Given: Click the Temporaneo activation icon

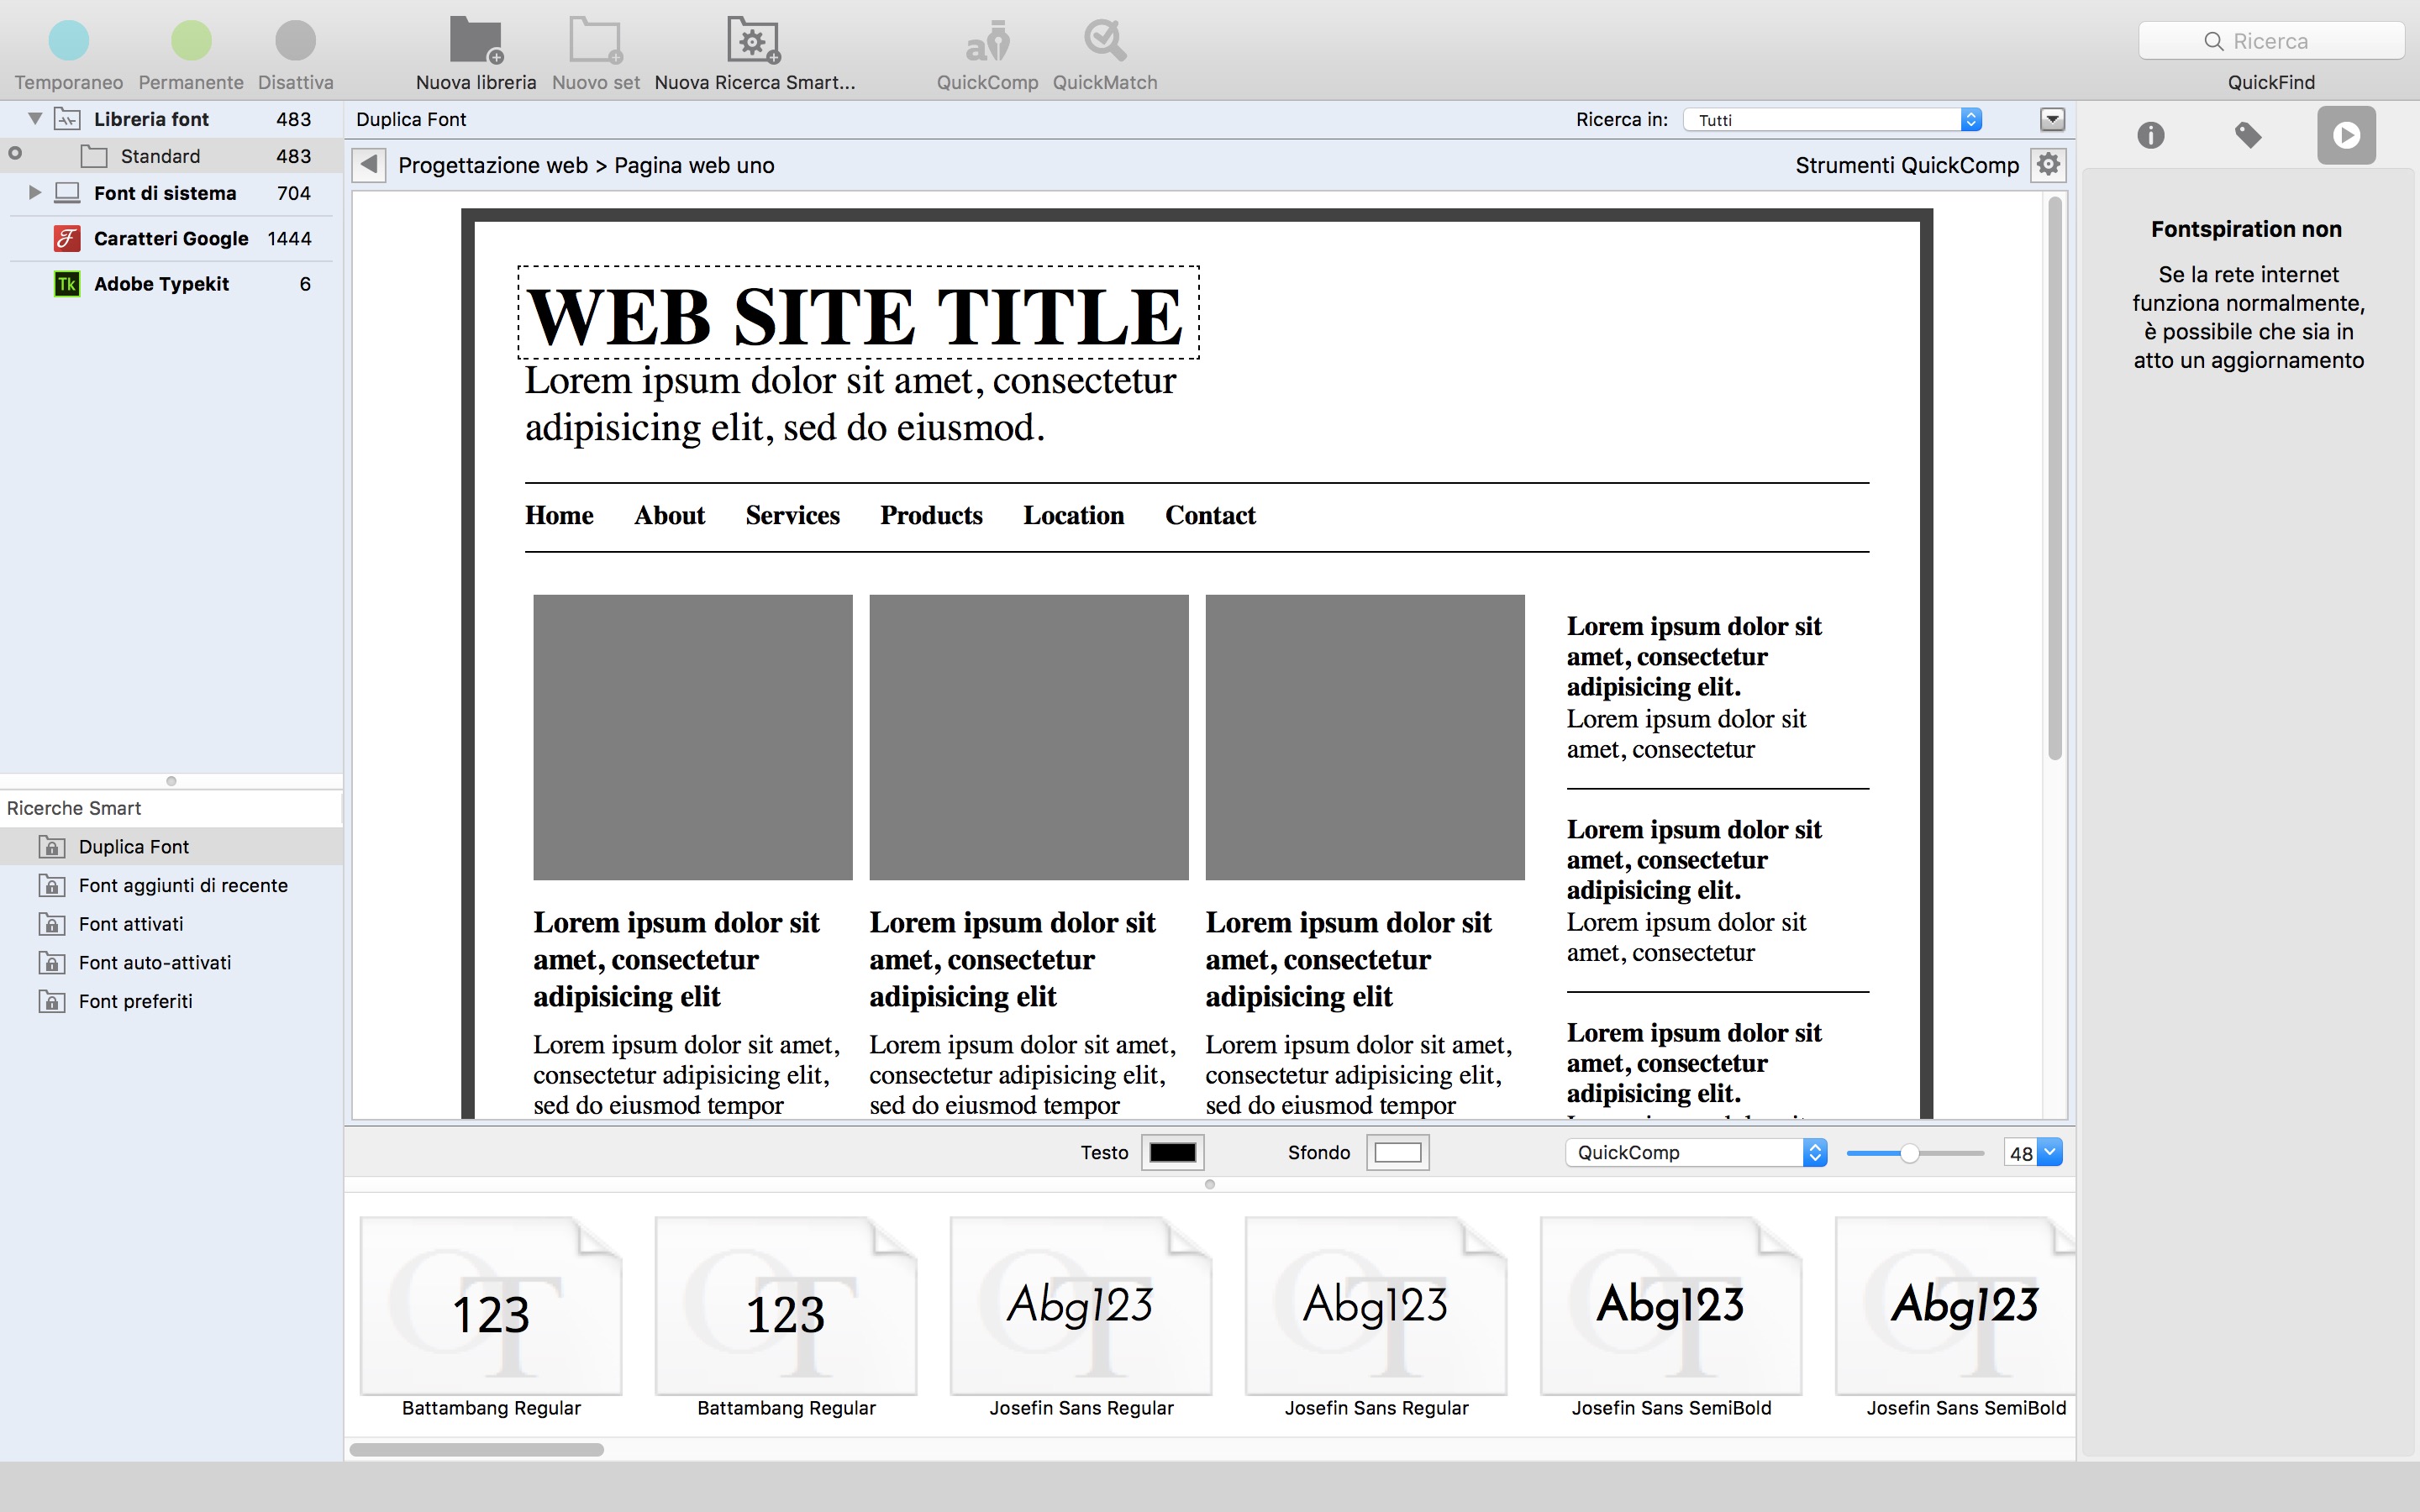Looking at the screenshot, I should point(69,41).
